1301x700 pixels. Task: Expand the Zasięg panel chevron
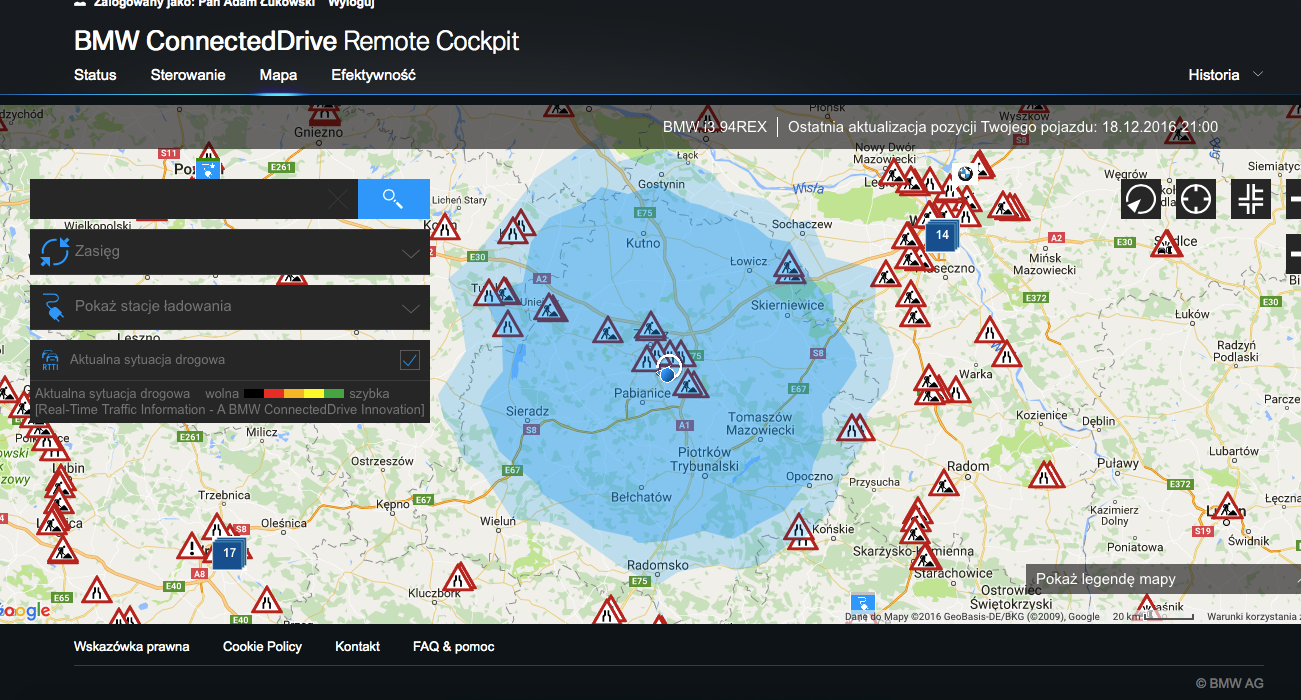[x=411, y=253]
